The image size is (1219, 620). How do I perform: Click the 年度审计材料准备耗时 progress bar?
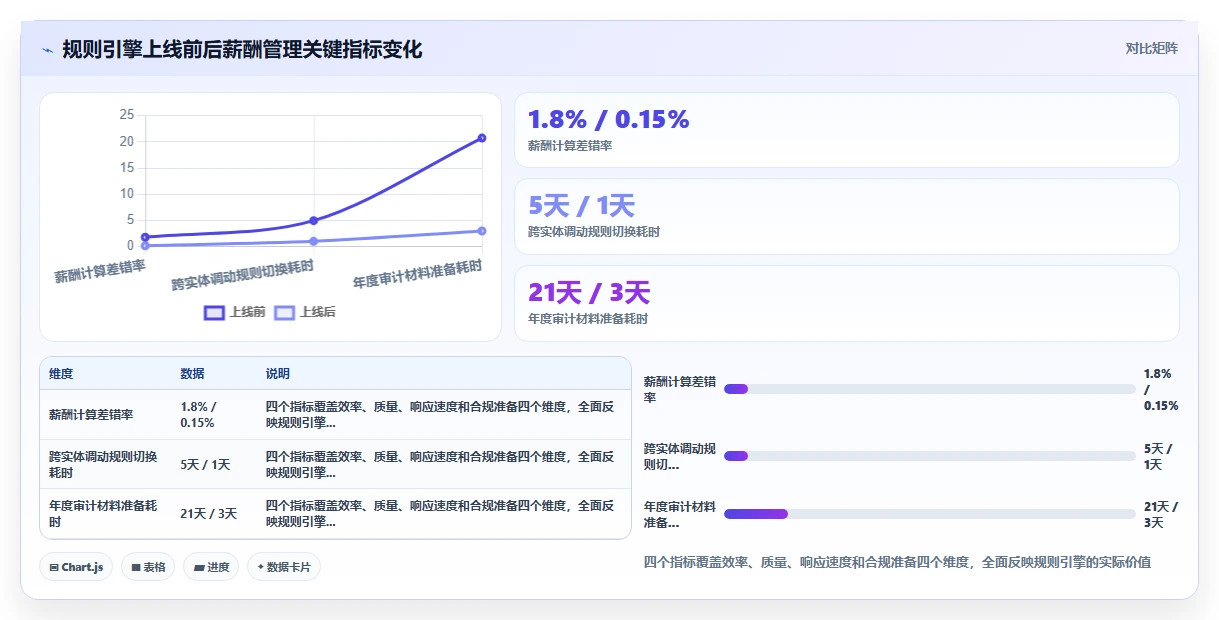click(929, 514)
